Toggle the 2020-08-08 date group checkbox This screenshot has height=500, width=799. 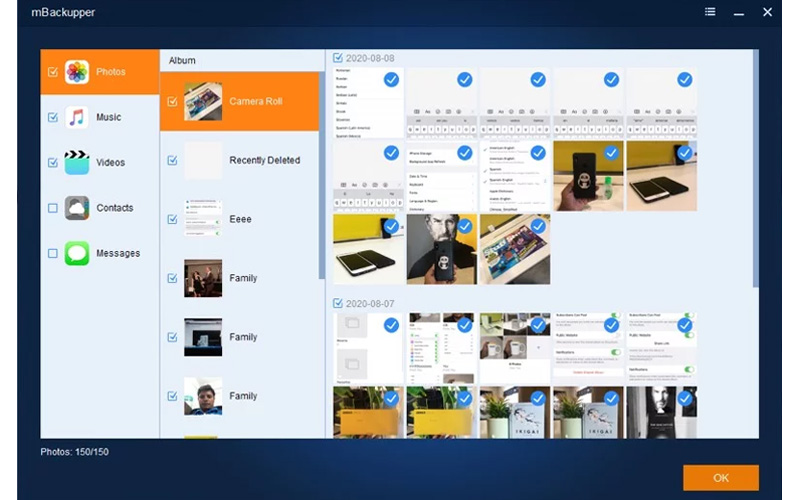pyautogui.click(x=337, y=58)
